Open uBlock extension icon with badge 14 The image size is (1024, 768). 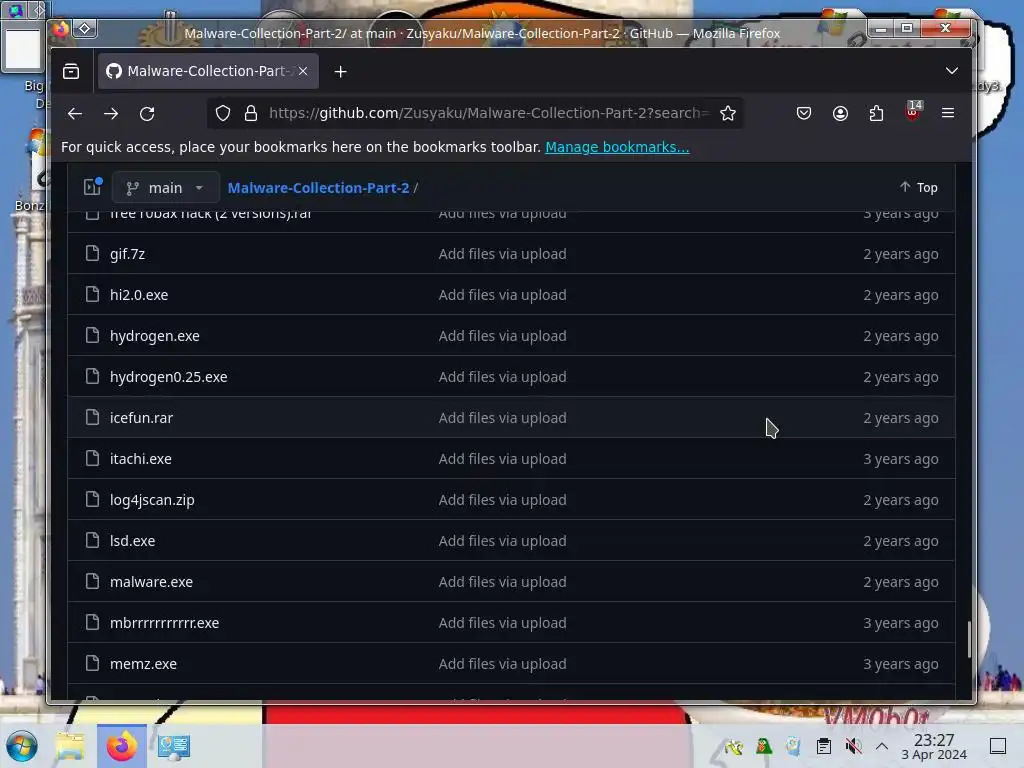(x=913, y=112)
